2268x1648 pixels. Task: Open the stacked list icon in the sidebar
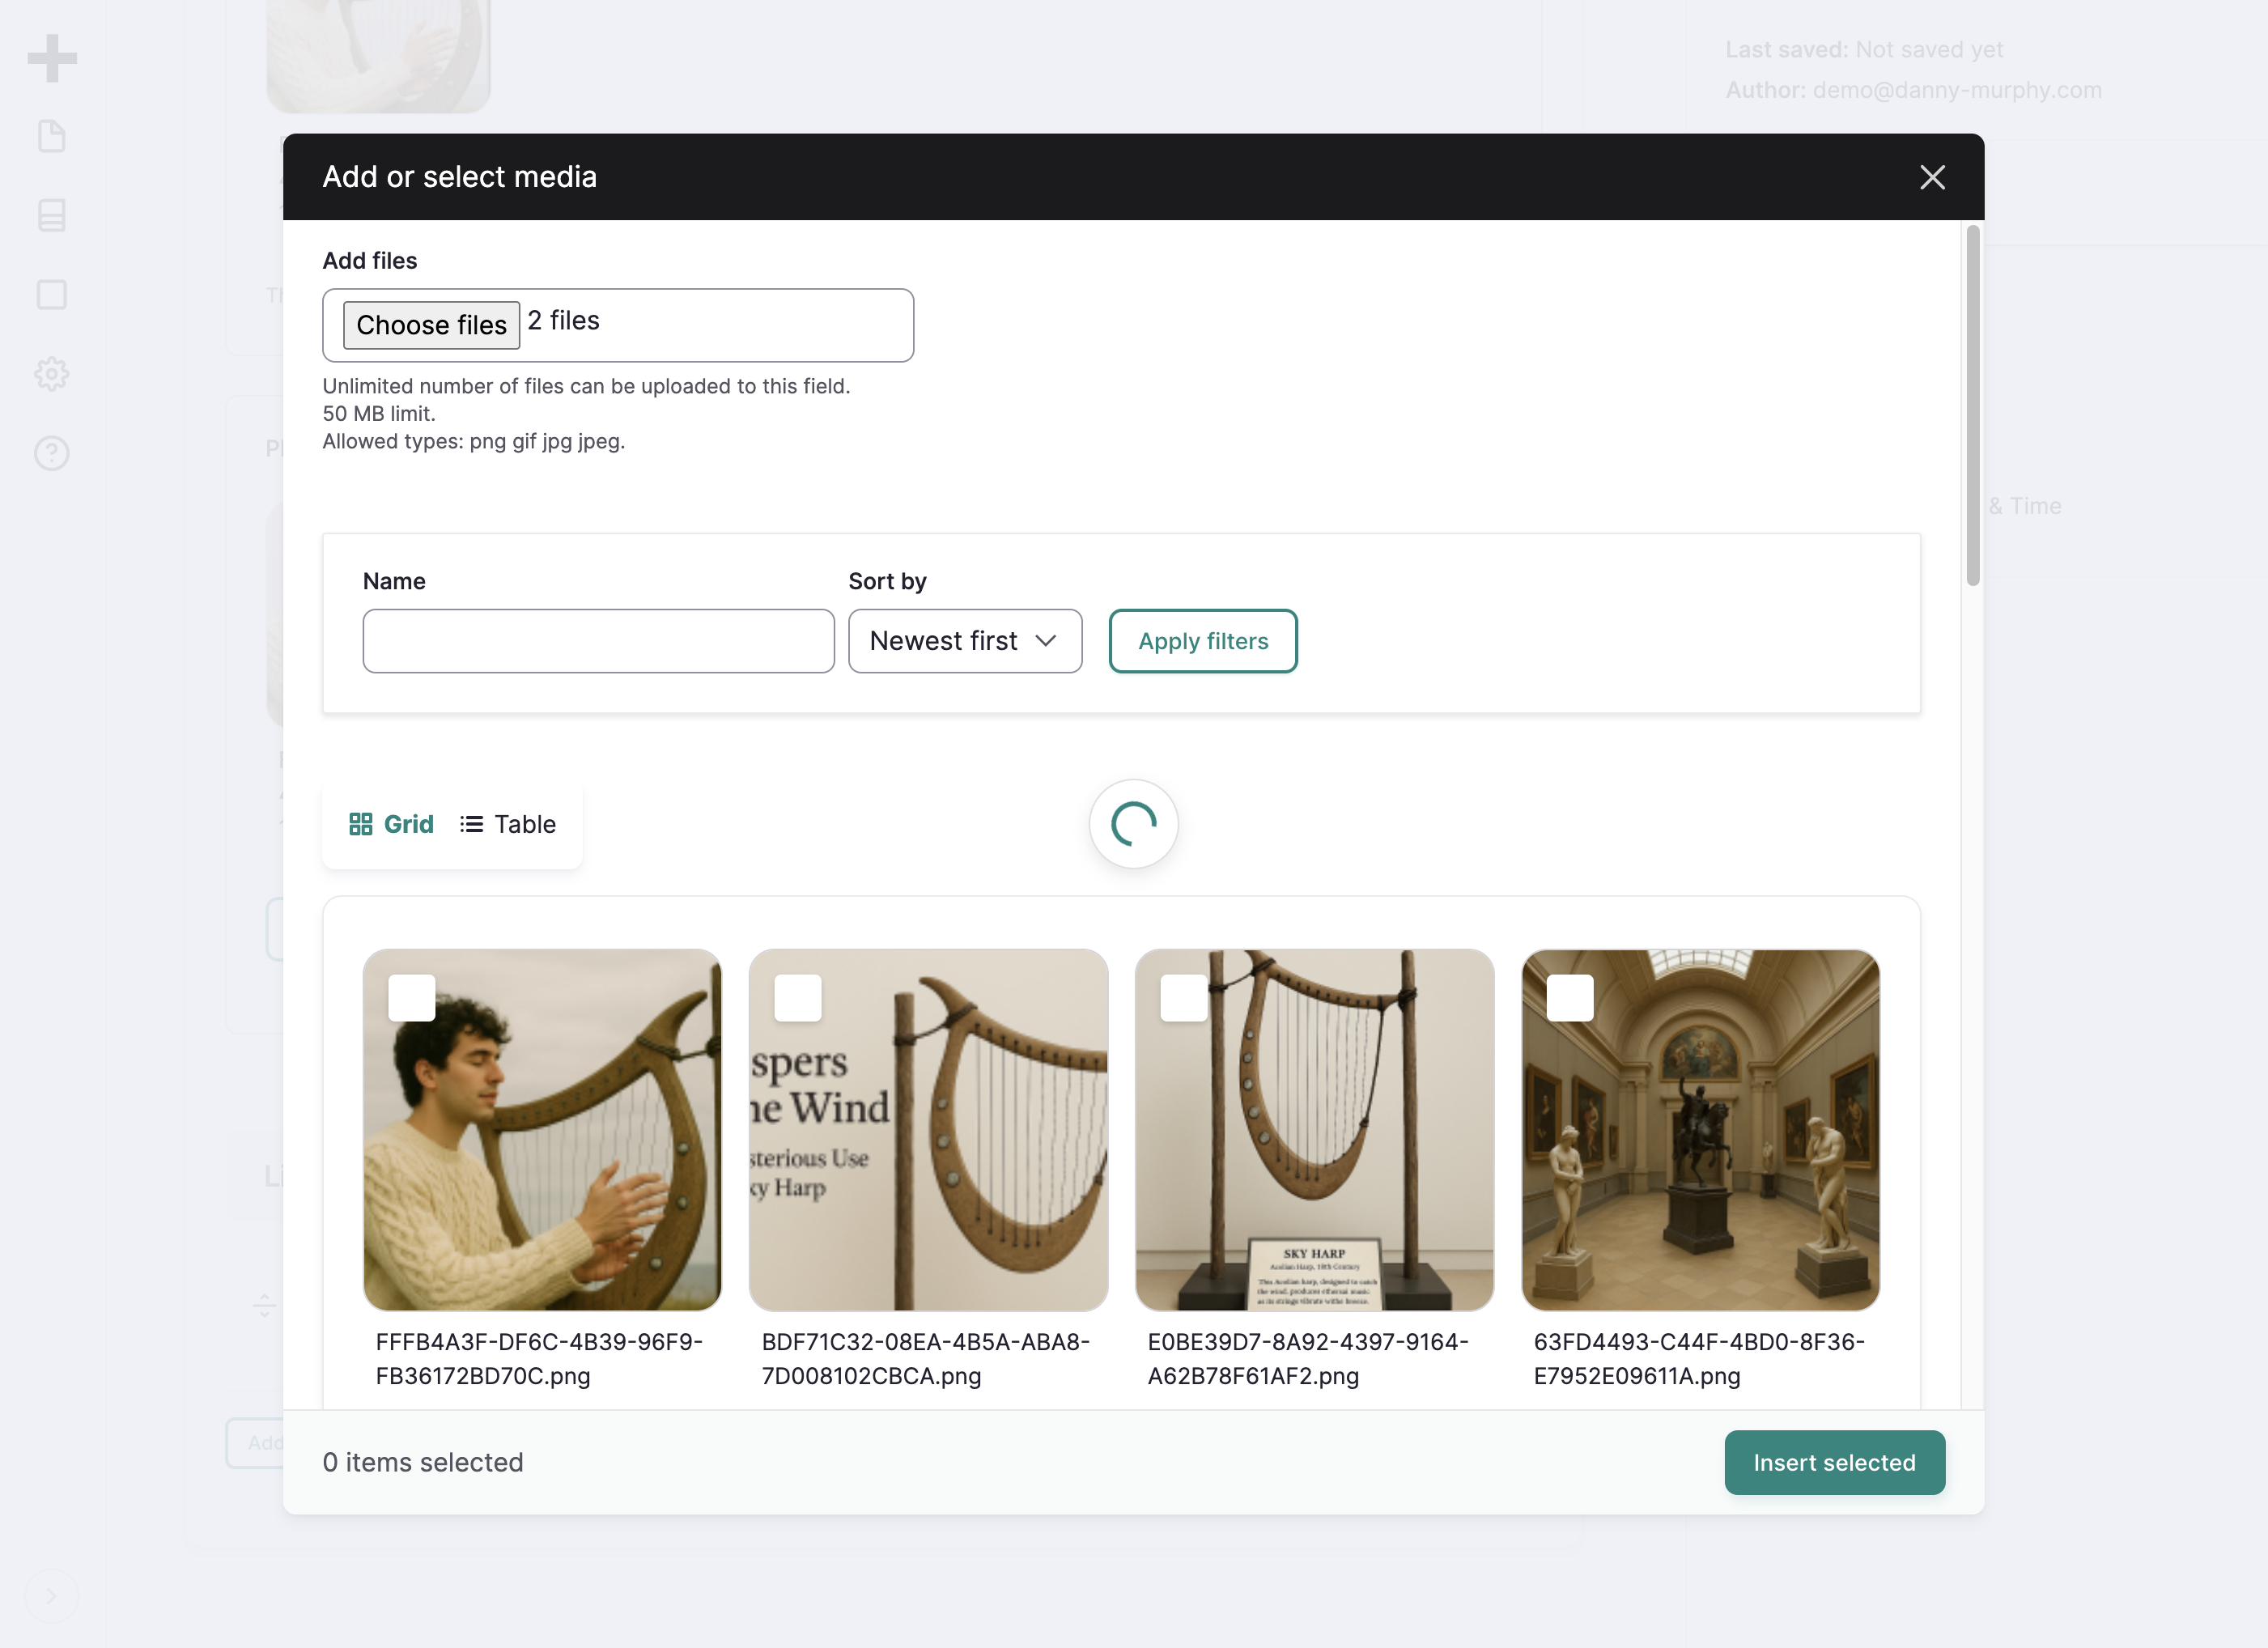[52, 215]
